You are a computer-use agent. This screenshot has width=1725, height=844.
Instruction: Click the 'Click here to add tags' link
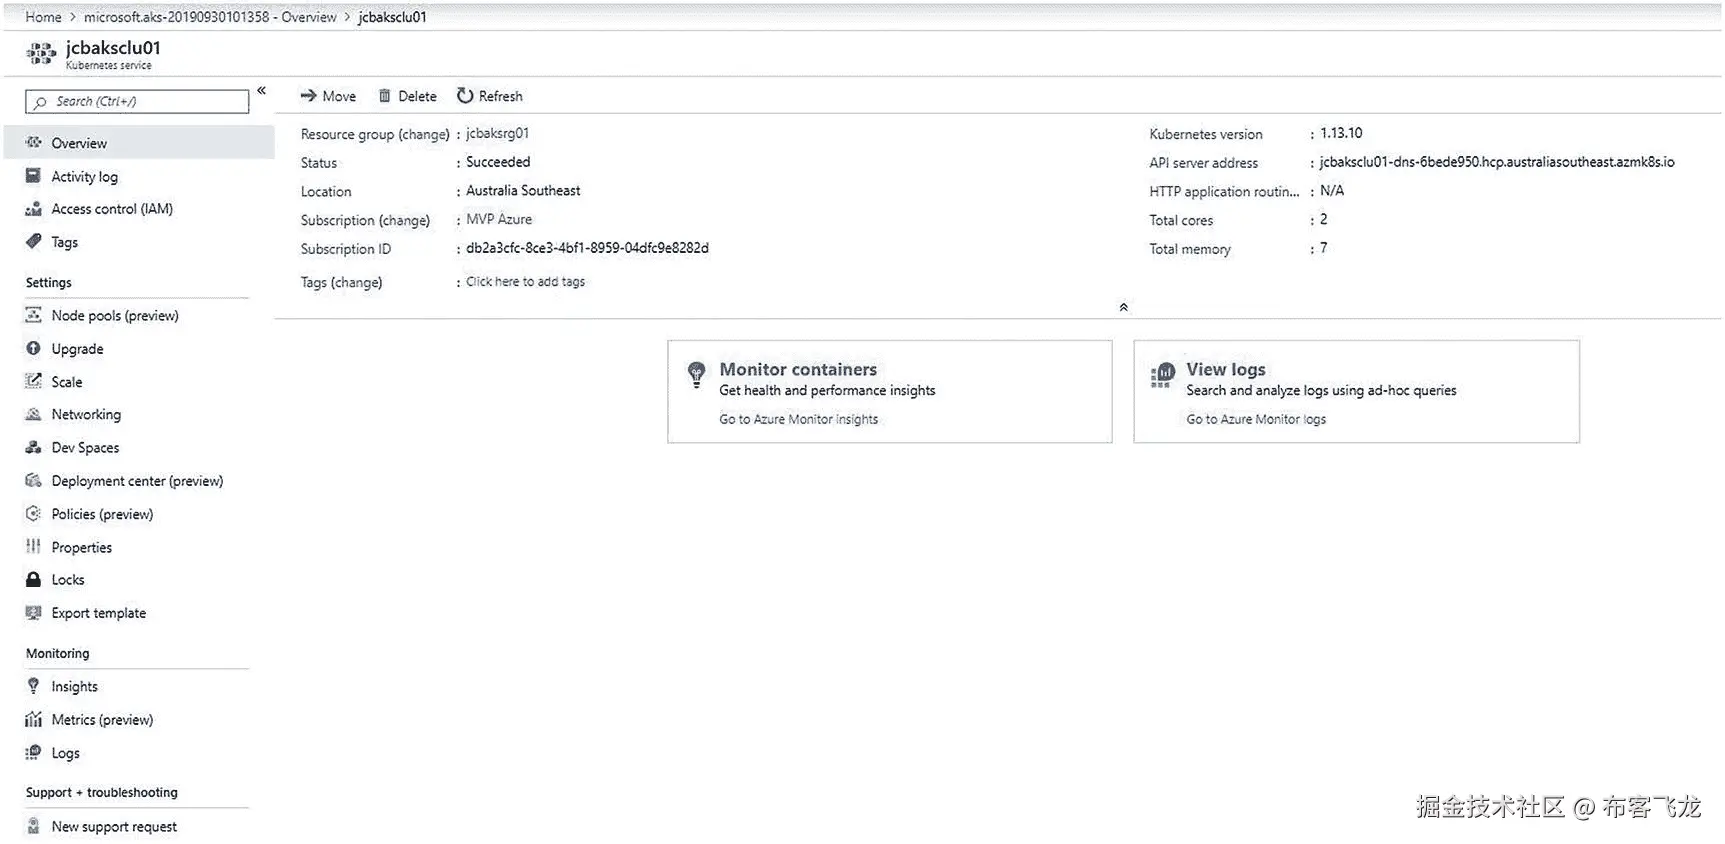[x=525, y=282]
